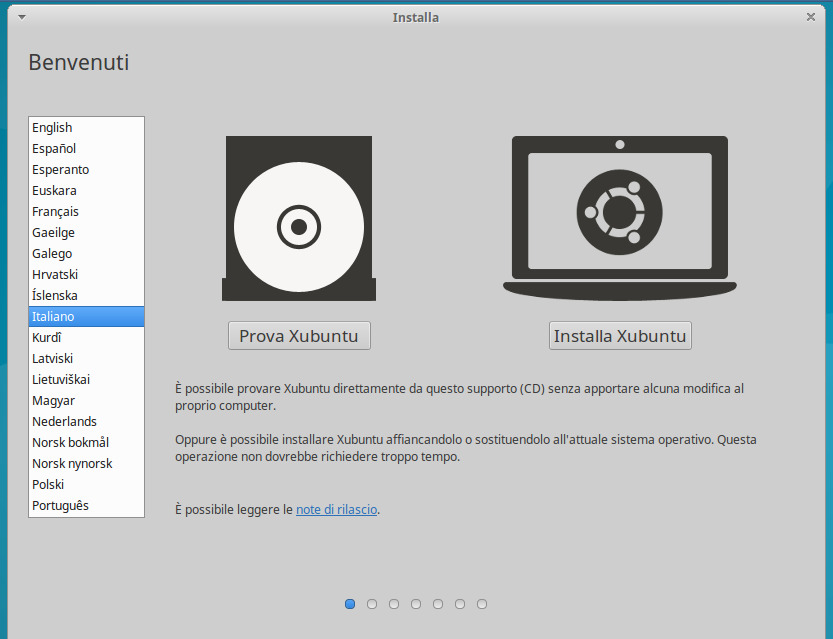Select Kurdî in the language list
The height and width of the screenshot is (639, 833).
pyautogui.click(x=86, y=337)
